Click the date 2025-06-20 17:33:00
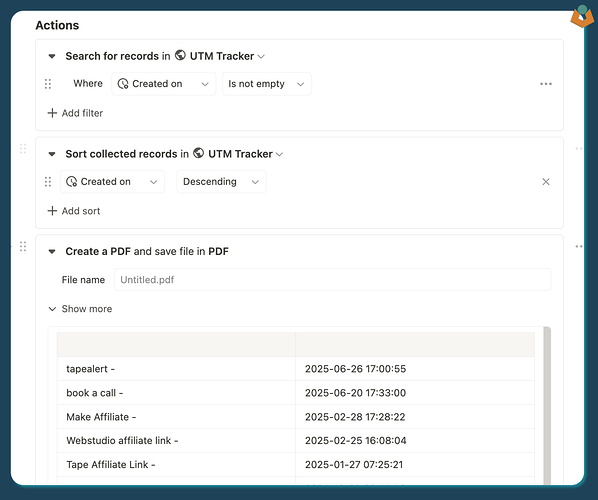Image resolution: width=598 pixels, height=500 pixels. (x=355, y=393)
